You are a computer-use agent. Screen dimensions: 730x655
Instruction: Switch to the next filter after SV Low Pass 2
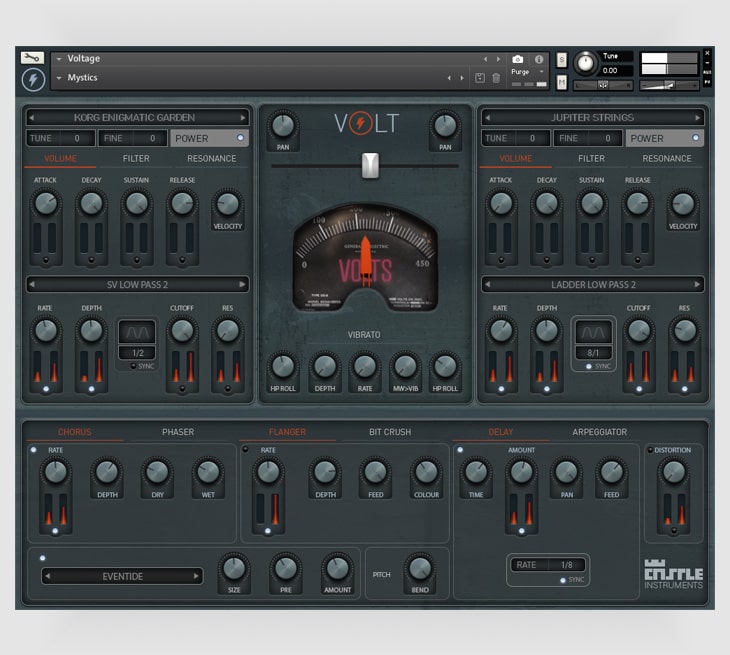pyautogui.click(x=243, y=284)
